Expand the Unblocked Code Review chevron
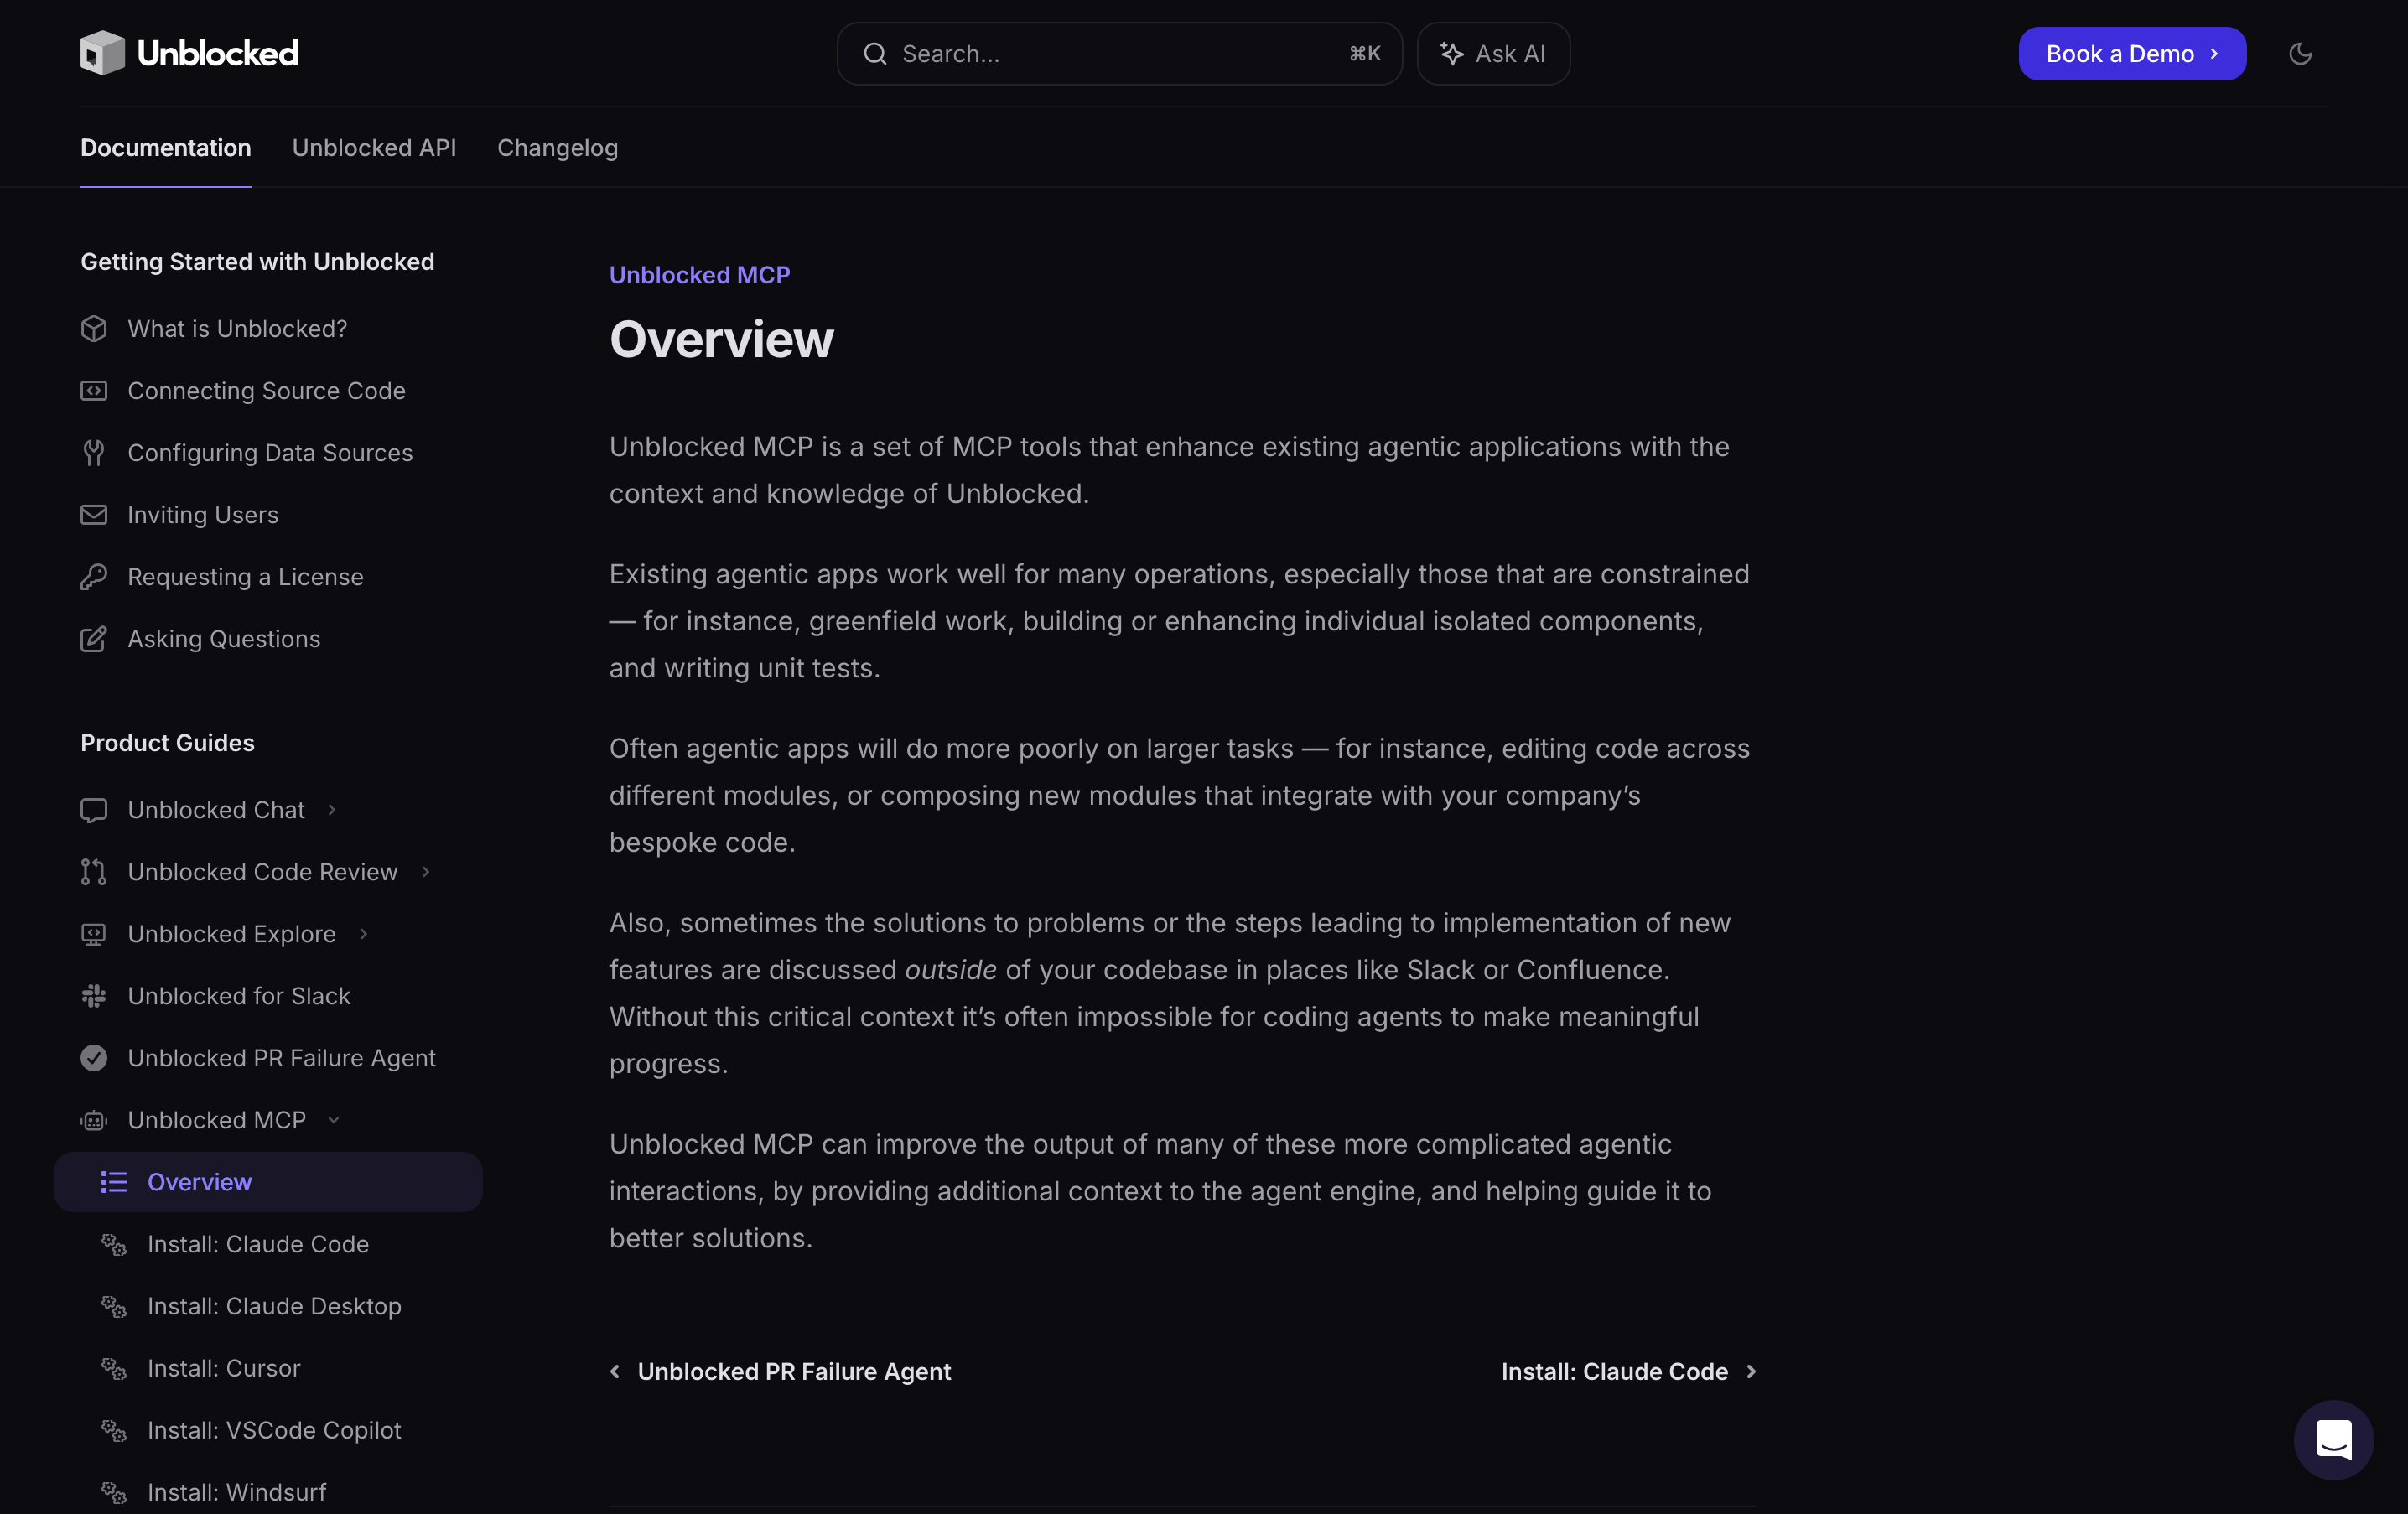 coord(425,872)
